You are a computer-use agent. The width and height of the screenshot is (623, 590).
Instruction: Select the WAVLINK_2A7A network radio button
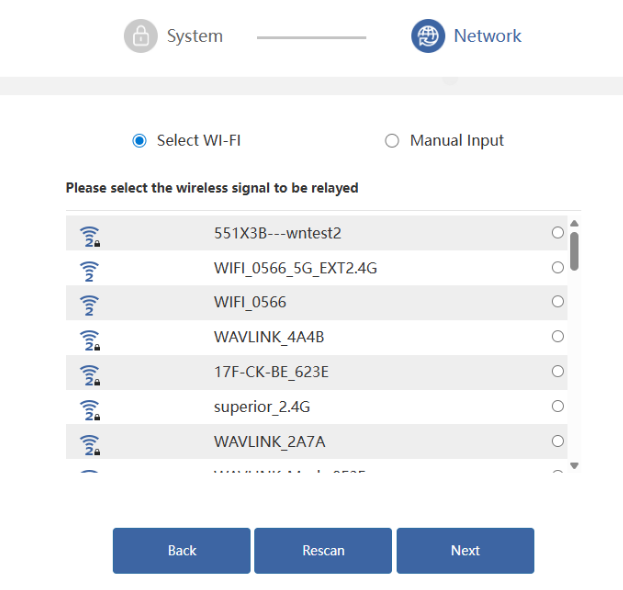[558, 441]
